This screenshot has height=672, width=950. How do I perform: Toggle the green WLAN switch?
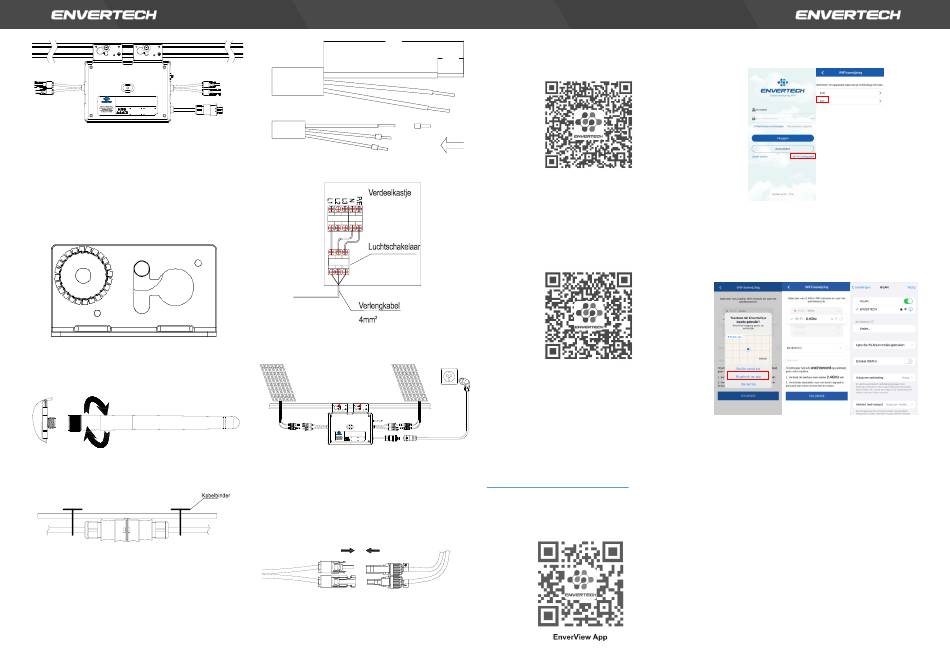point(908,301)
